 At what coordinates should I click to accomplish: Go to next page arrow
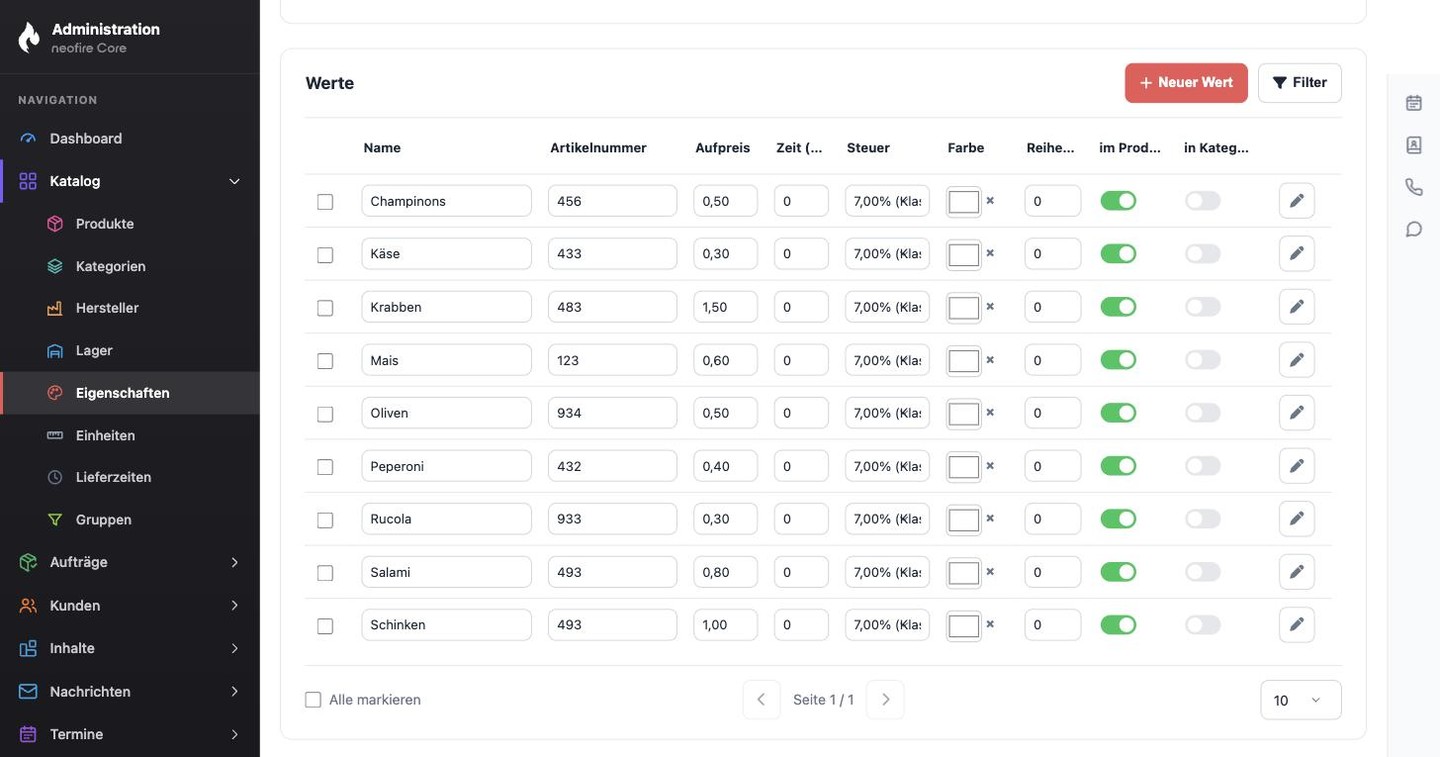(885, 700)
